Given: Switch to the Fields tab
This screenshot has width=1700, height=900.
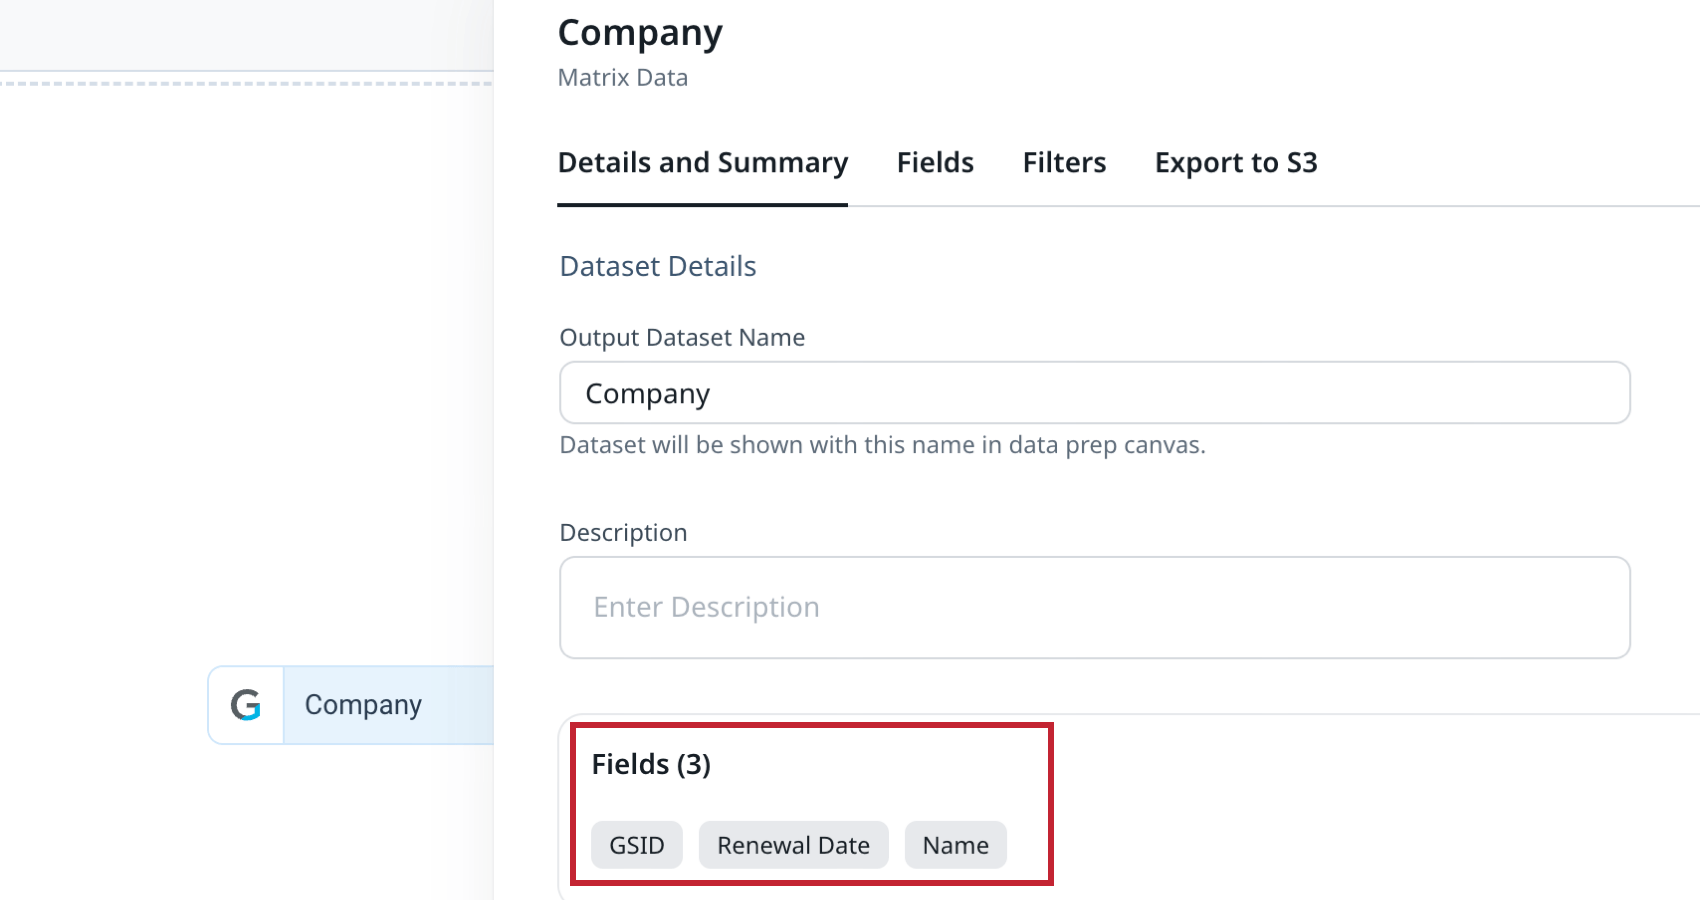Looking at the screenshot, I should click(x=935, y=162).
